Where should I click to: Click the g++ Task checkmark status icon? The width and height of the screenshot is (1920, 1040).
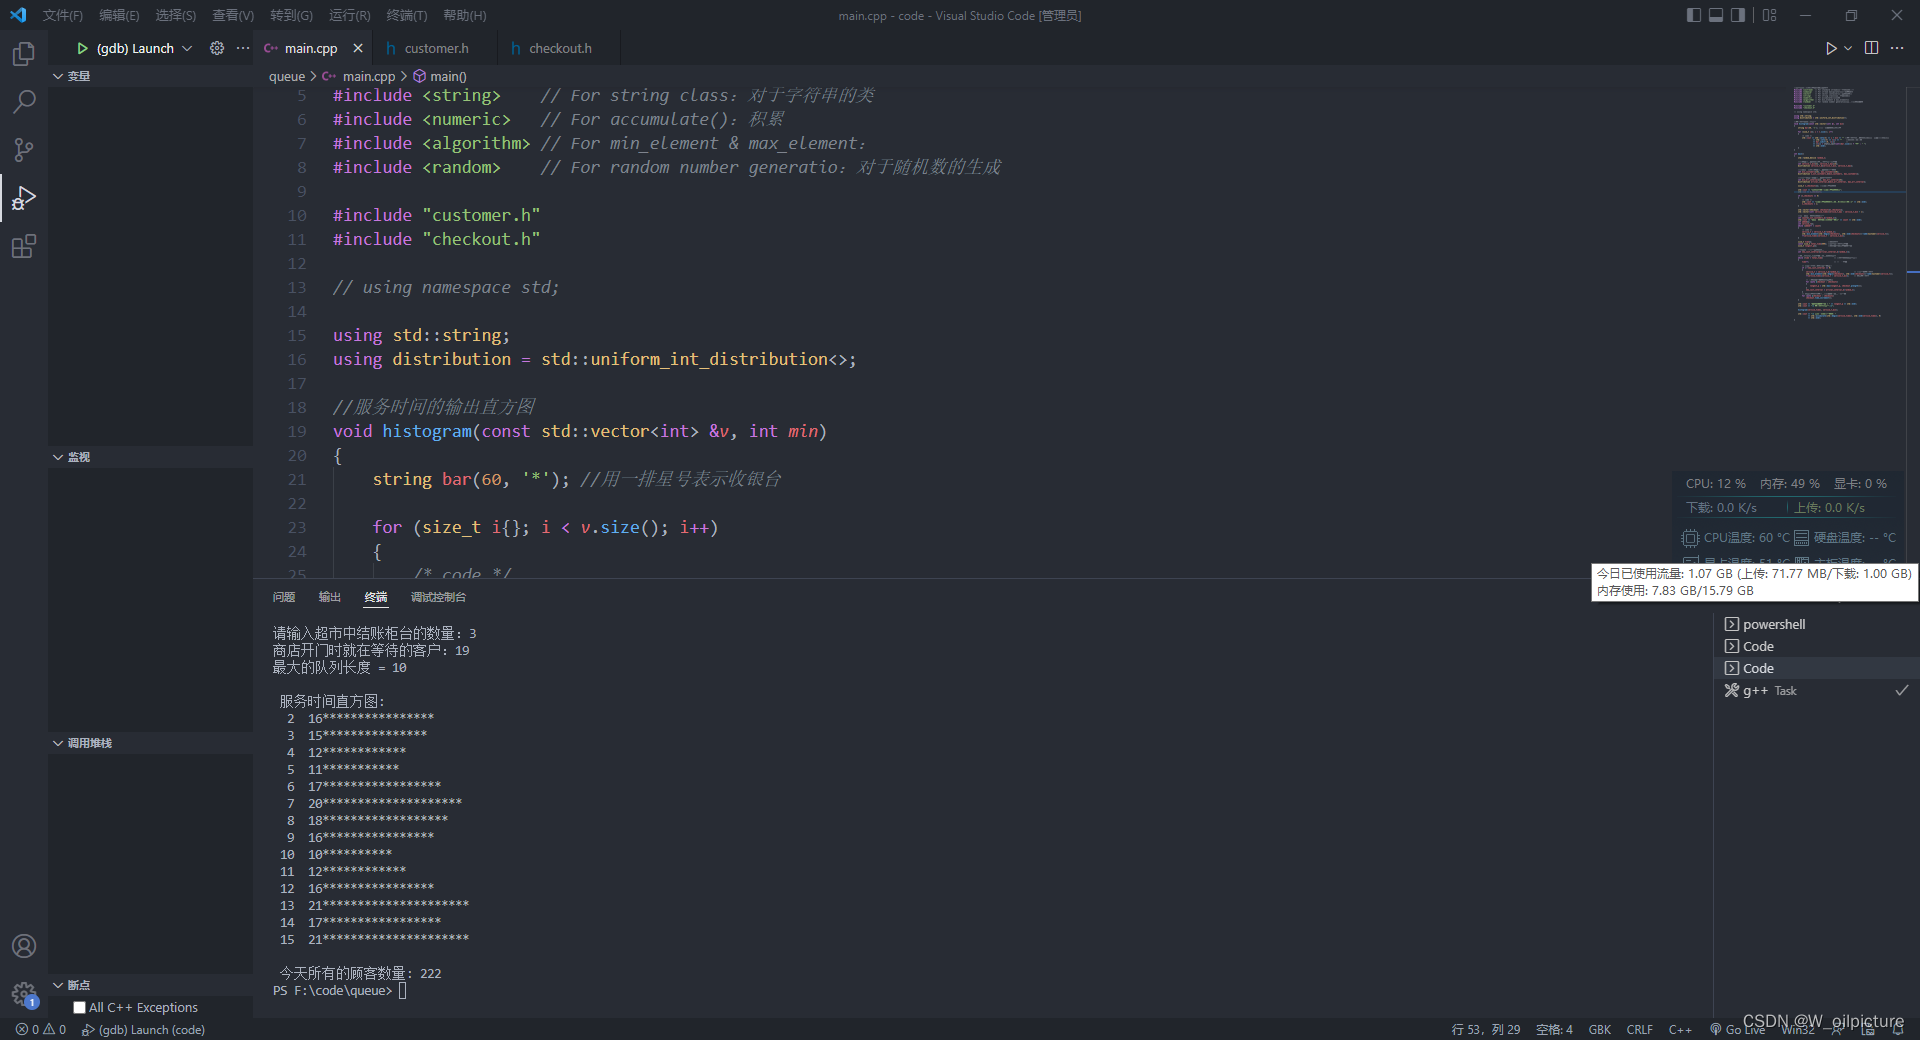click(1902, 690)
